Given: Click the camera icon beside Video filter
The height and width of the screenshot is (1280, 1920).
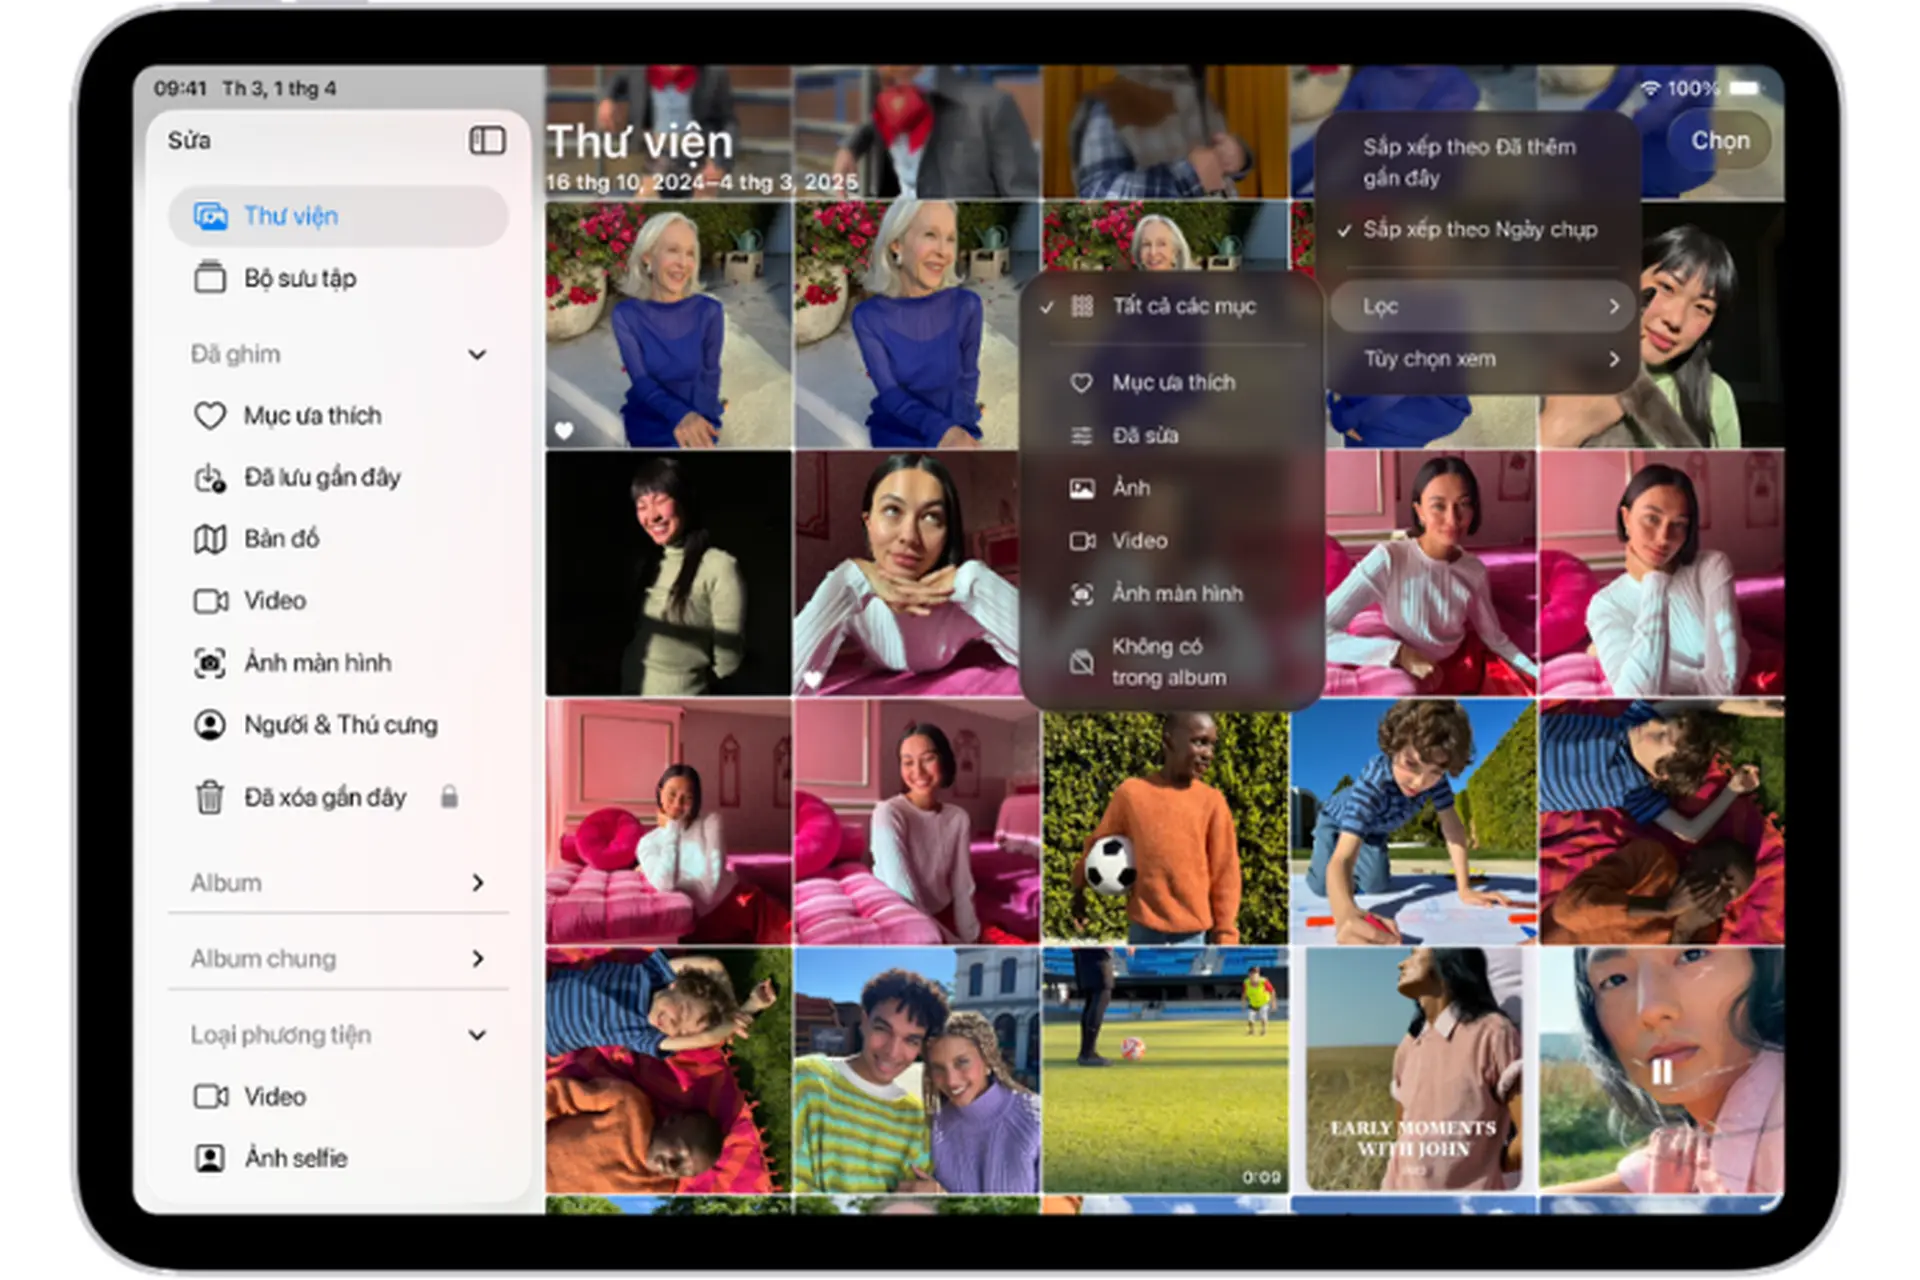Looking at the screenshot, I should coord(1082,541).
